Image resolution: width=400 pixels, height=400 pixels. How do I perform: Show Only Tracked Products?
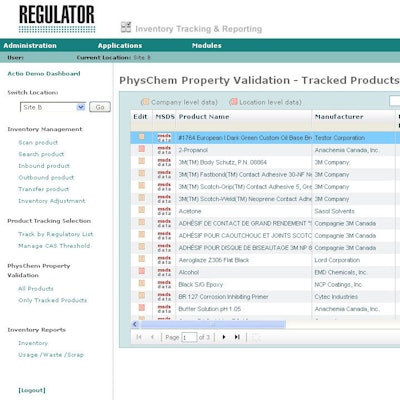53,300
